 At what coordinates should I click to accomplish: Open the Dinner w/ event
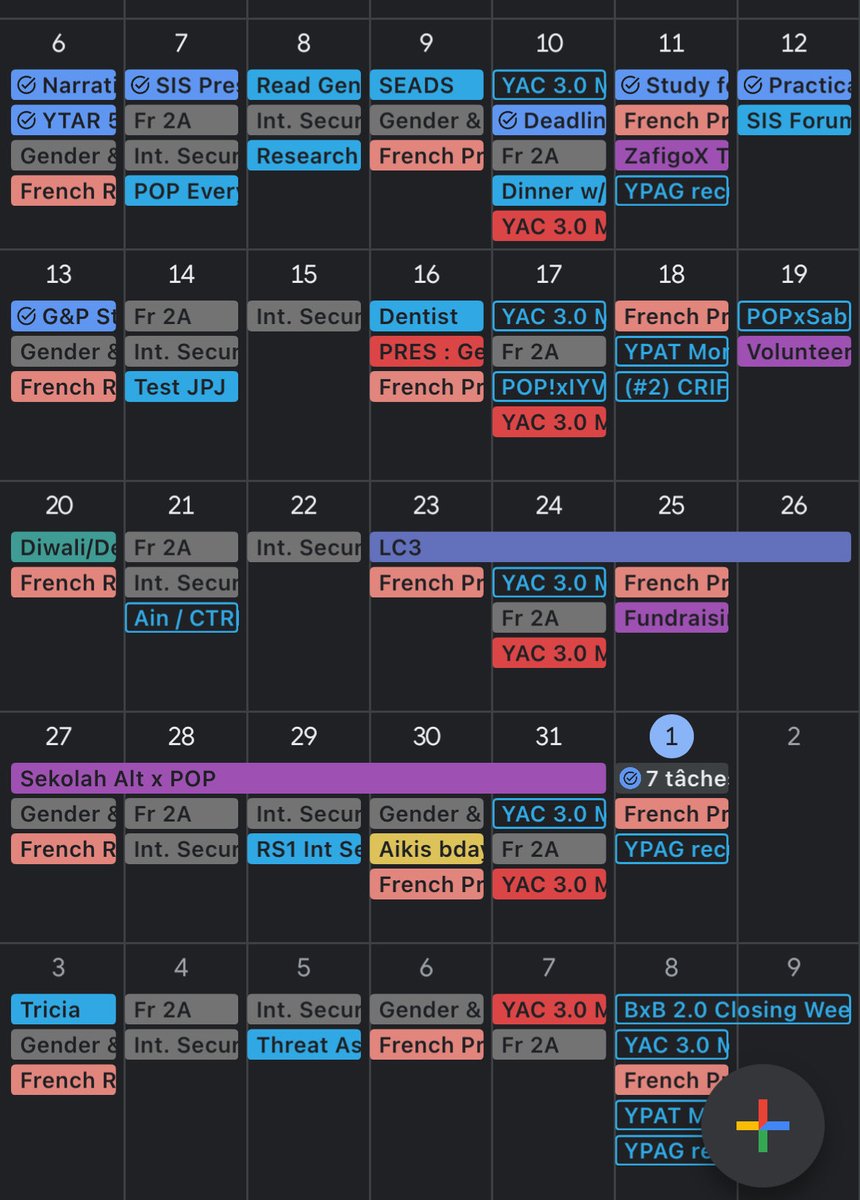[549, 190]
